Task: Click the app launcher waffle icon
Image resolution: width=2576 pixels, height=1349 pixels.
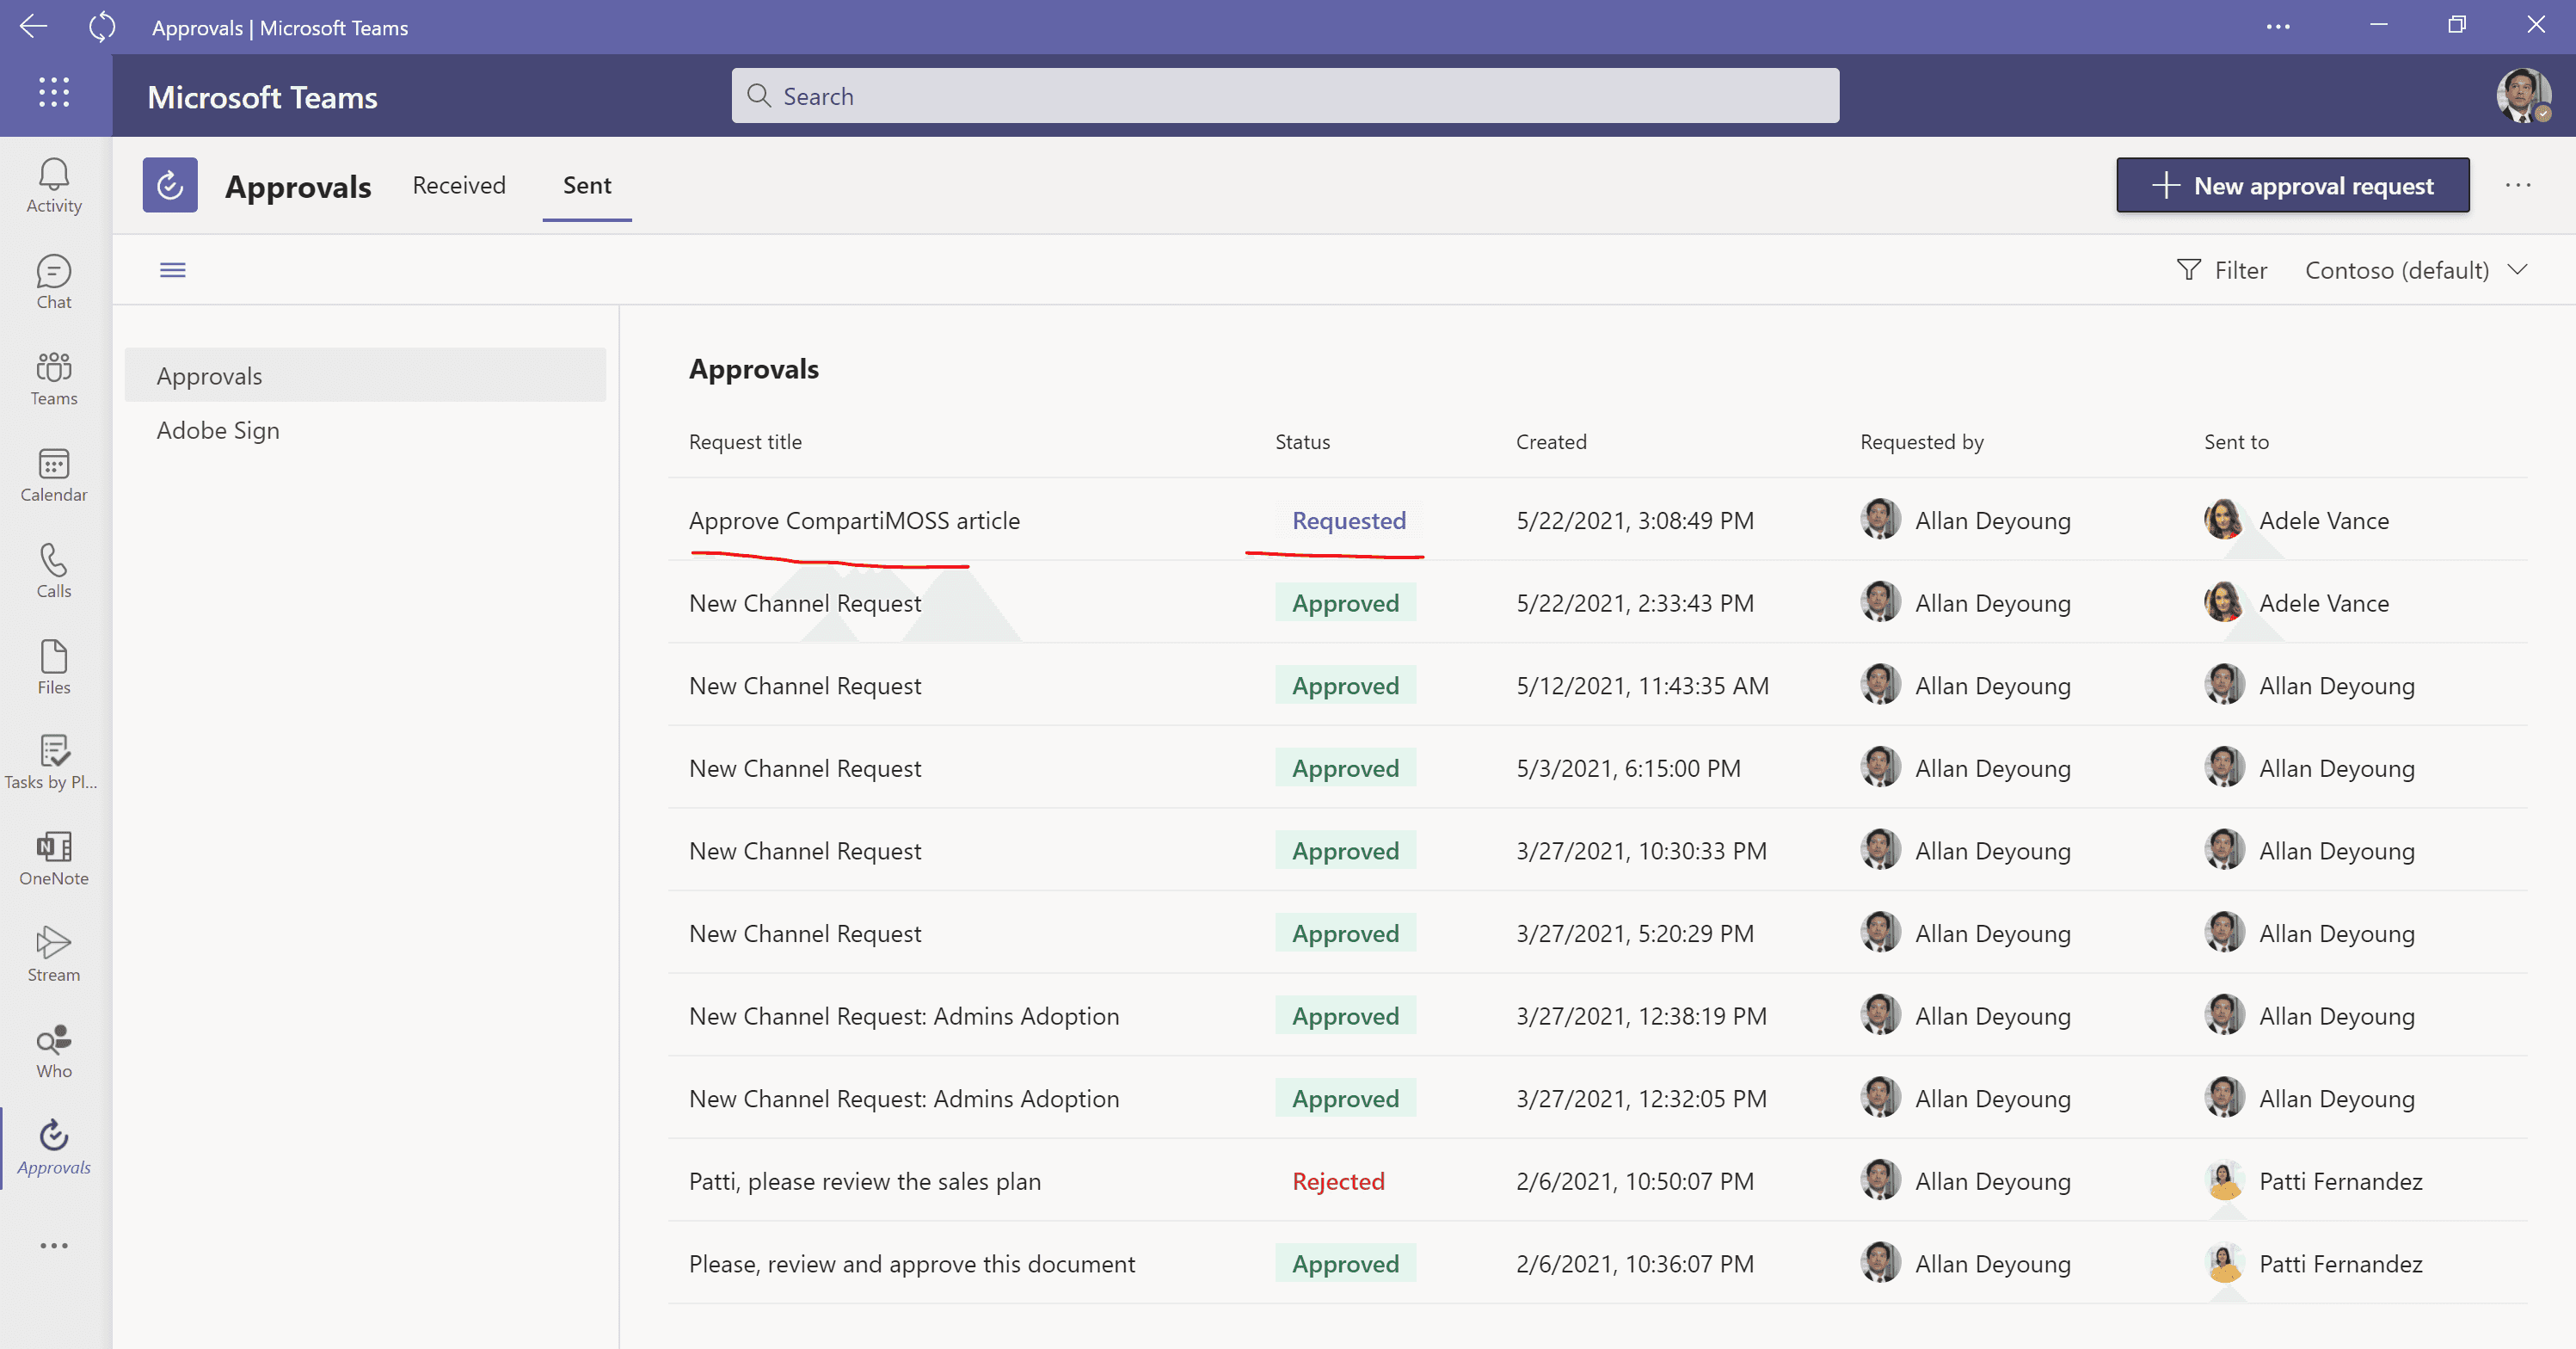Action: [54, 92]
